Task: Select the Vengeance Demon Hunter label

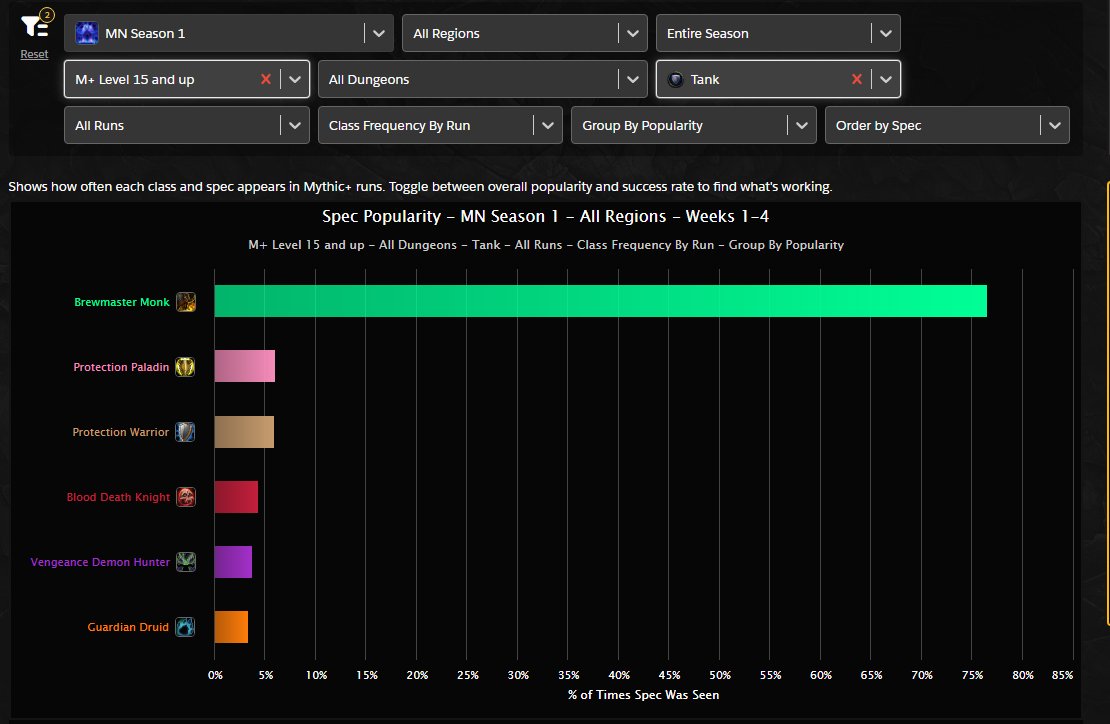Action: tap(100, 562)
